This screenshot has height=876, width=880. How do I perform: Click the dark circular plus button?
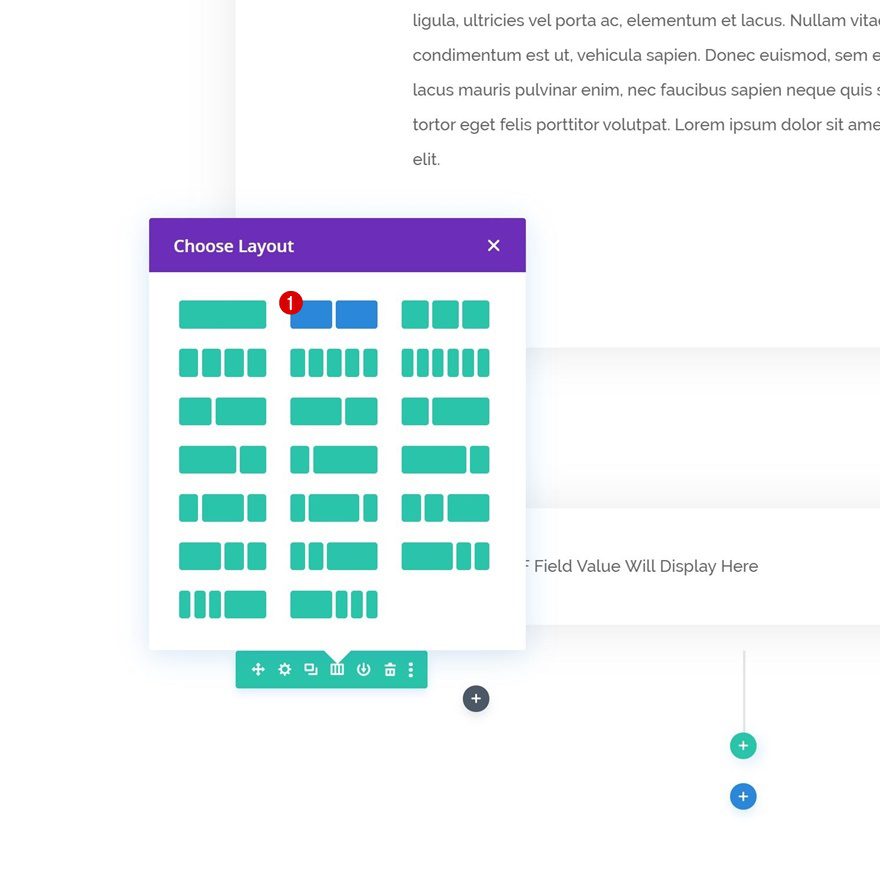(x=476, y=698)
